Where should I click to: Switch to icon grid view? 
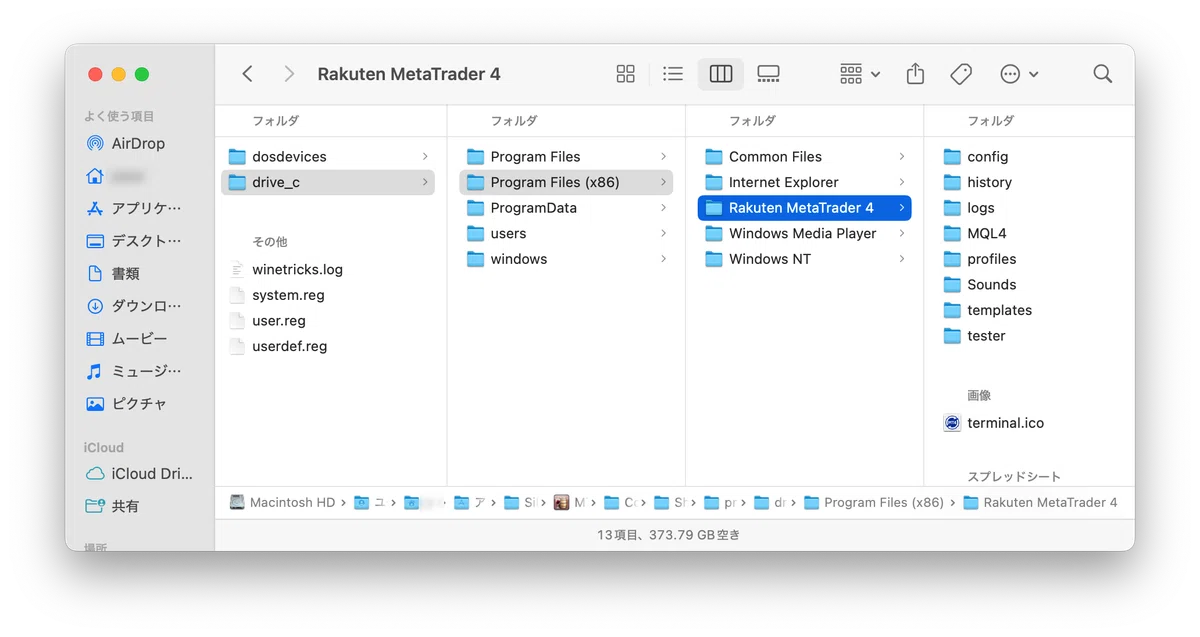(x=626, y=74)
